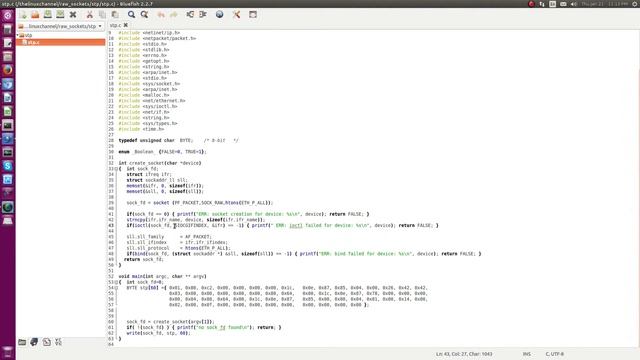Select the stp folder in tree
The image size is (640, 360).
coord(29,36)
